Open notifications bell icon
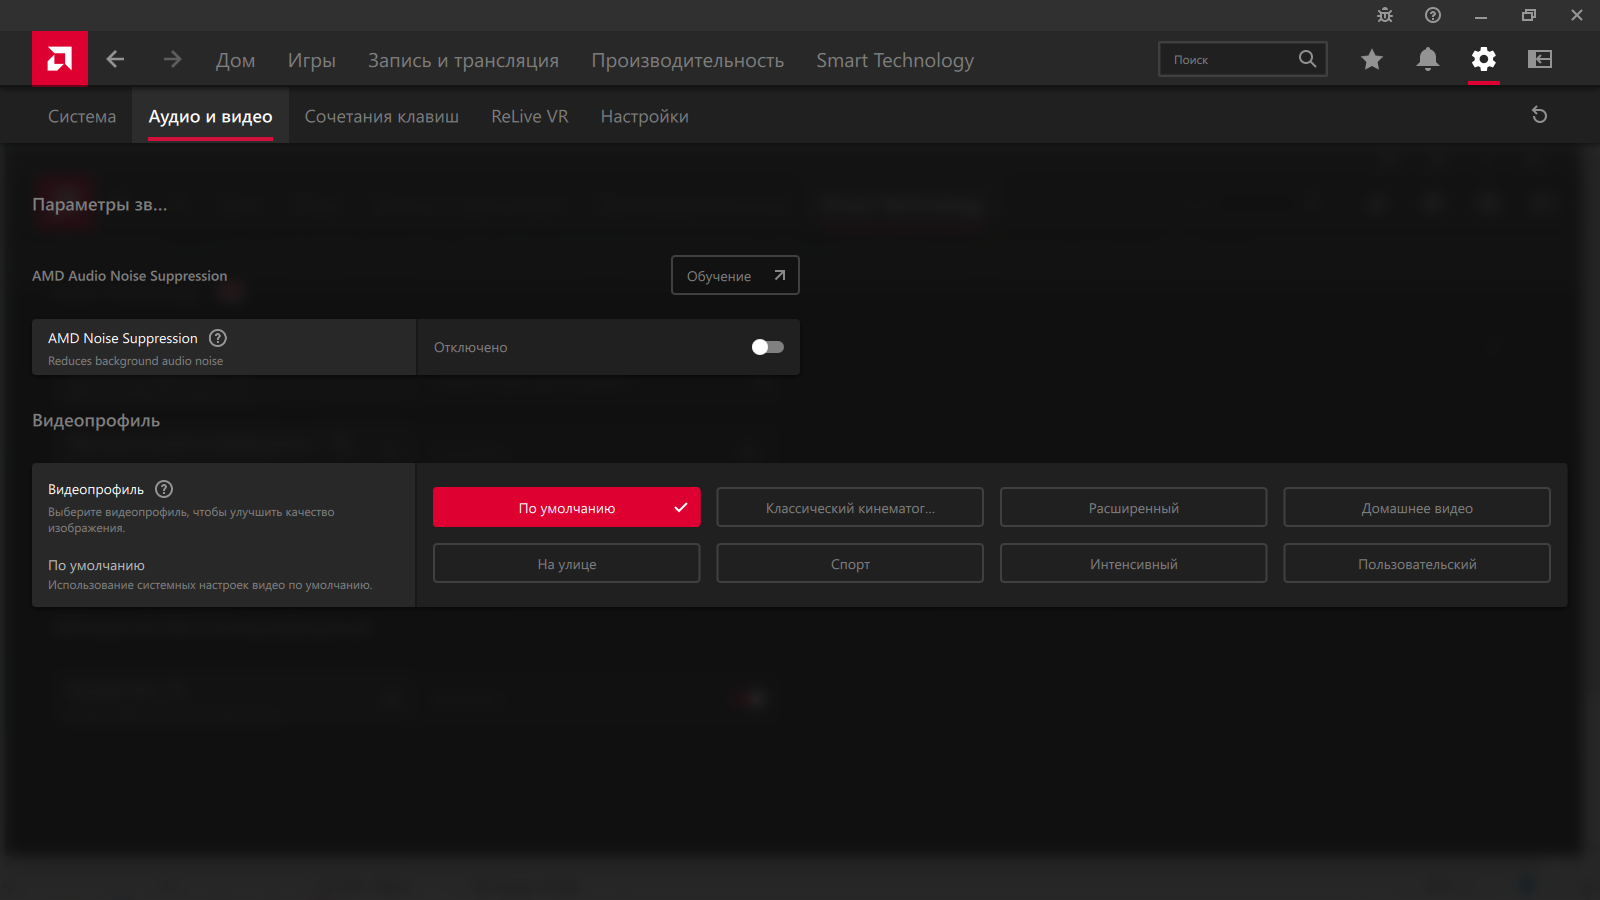This screenshot has width=1600, height=900. point(1428,59)
